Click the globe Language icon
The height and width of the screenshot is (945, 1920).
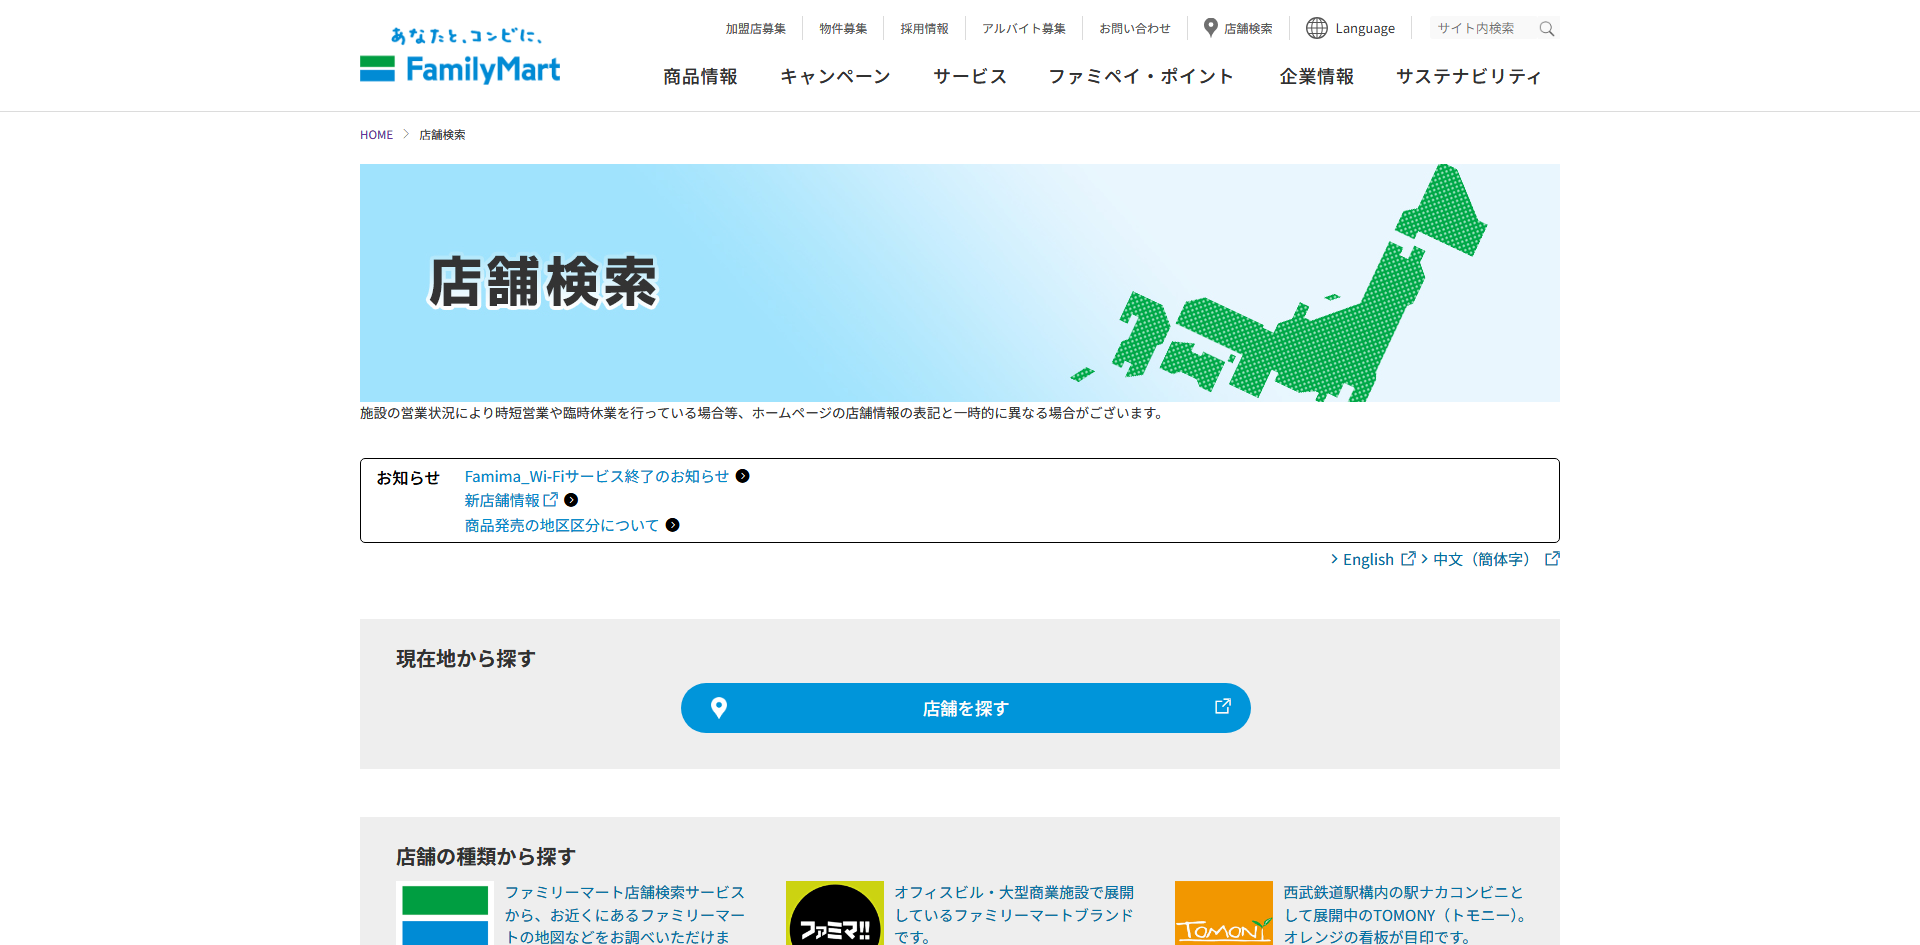1317,28
